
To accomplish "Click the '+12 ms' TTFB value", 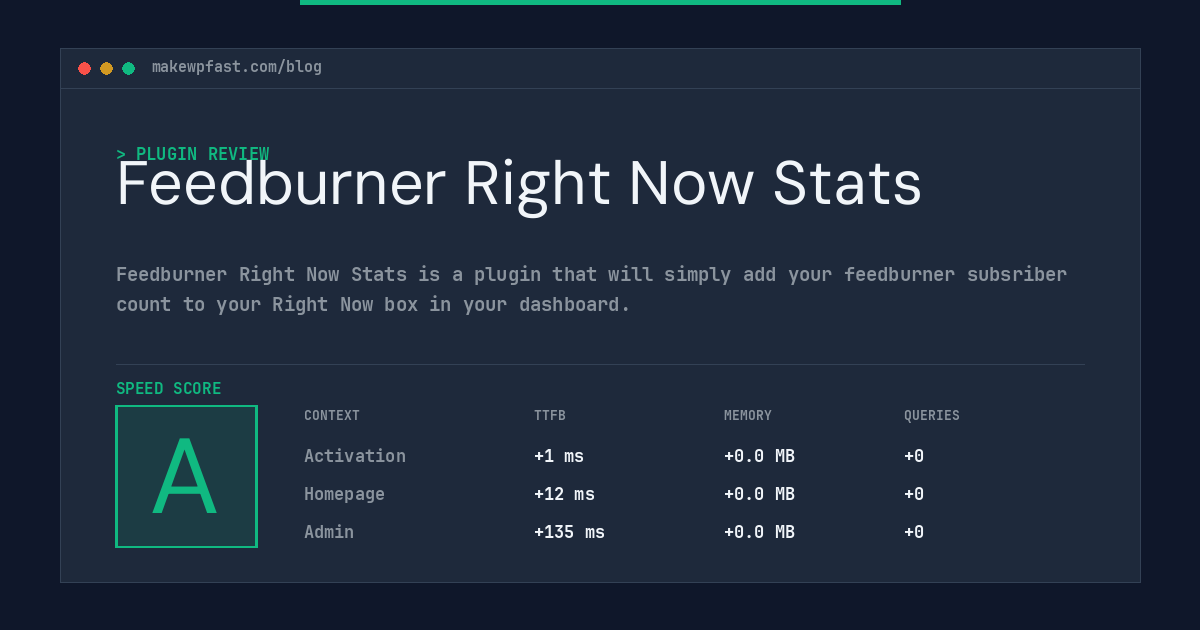I will pos(564,494).
